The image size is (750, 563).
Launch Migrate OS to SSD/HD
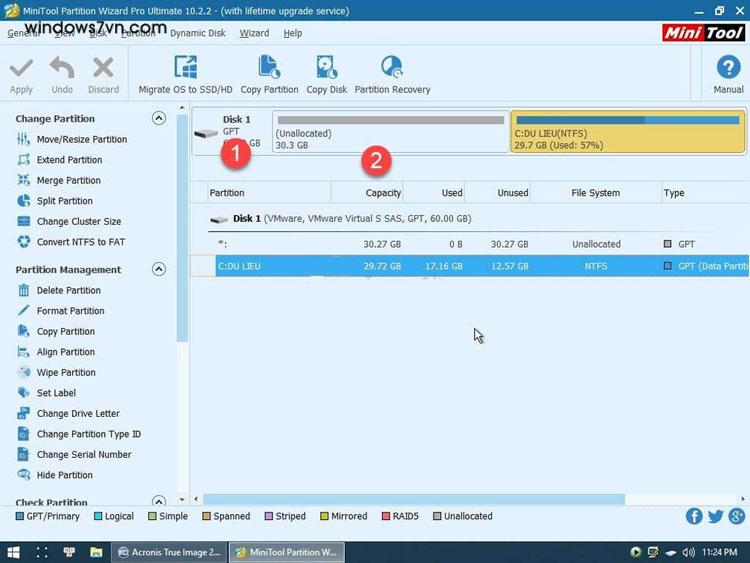tap(185, 74)
